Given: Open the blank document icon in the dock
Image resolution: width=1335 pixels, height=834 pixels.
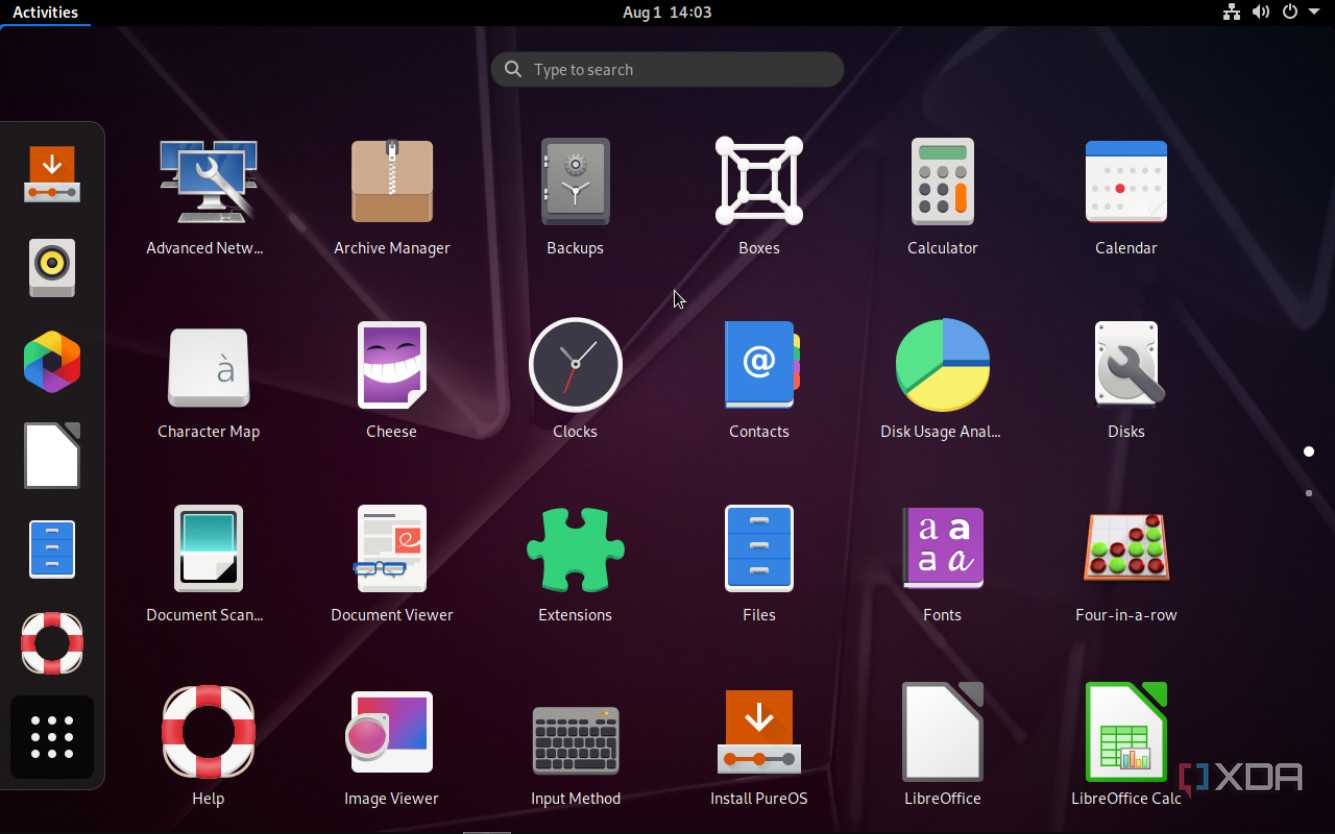Looking at the screenshot, I should [x=52, y=455].
